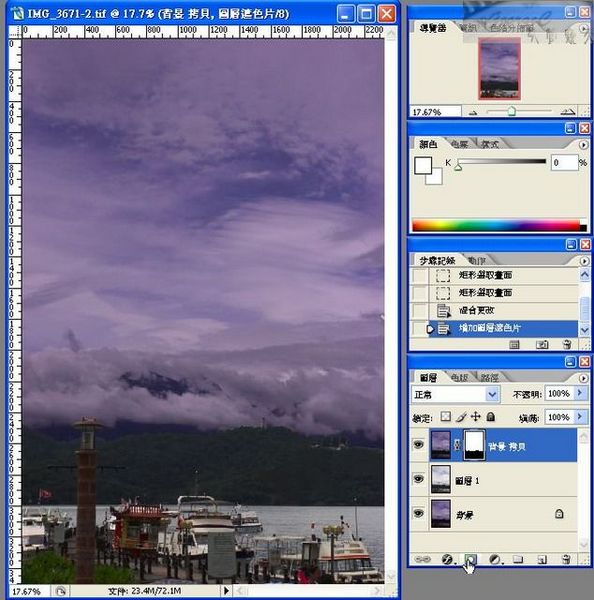This screenshot has height=600, width=594.
Task: Select the 混合更改 history step
Action: point(504,310)
